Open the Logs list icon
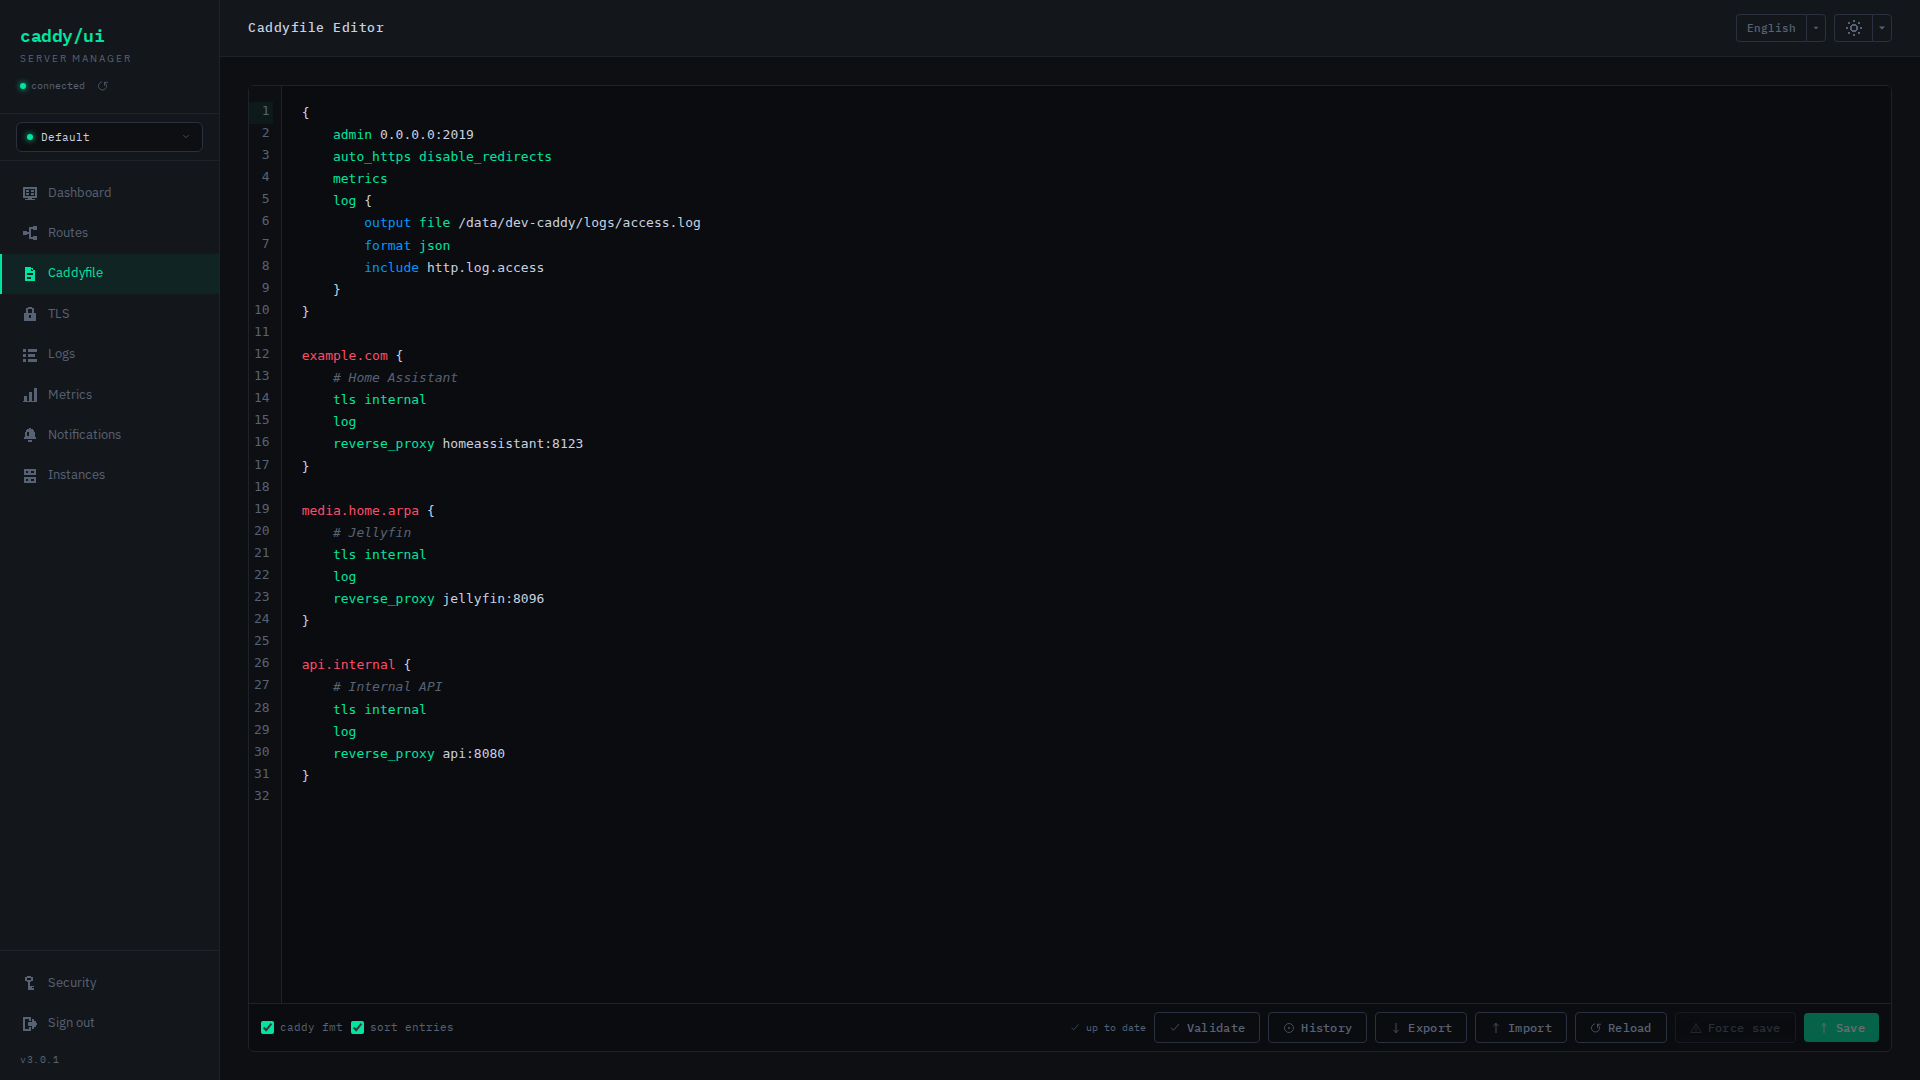The height and width of the screenshot is (1080, 1920). coord(30,354)
